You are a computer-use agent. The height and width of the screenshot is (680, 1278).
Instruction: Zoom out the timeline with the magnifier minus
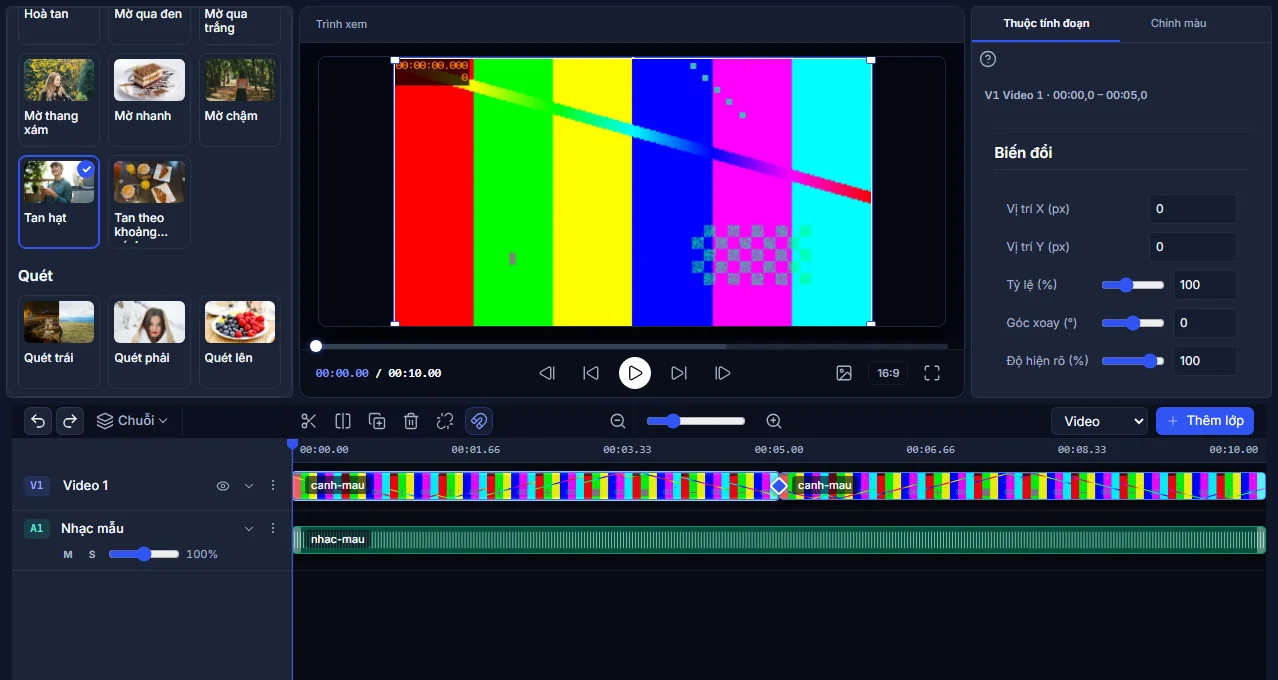(x=618, y=421)
